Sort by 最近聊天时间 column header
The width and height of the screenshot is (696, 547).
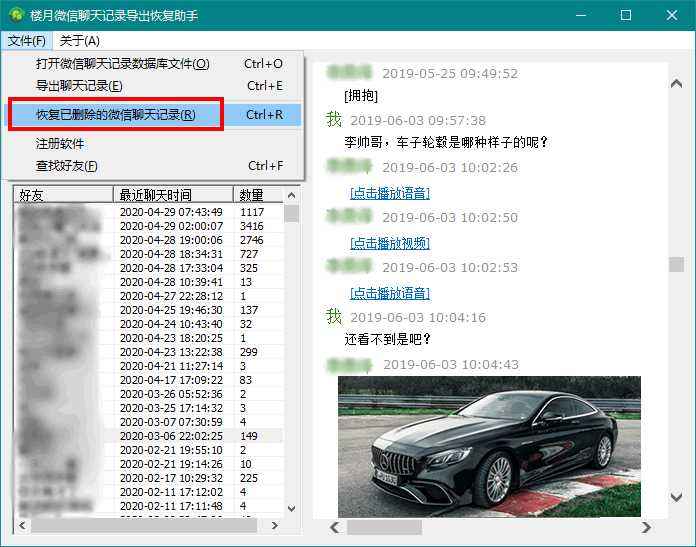[x=174, y=195]
